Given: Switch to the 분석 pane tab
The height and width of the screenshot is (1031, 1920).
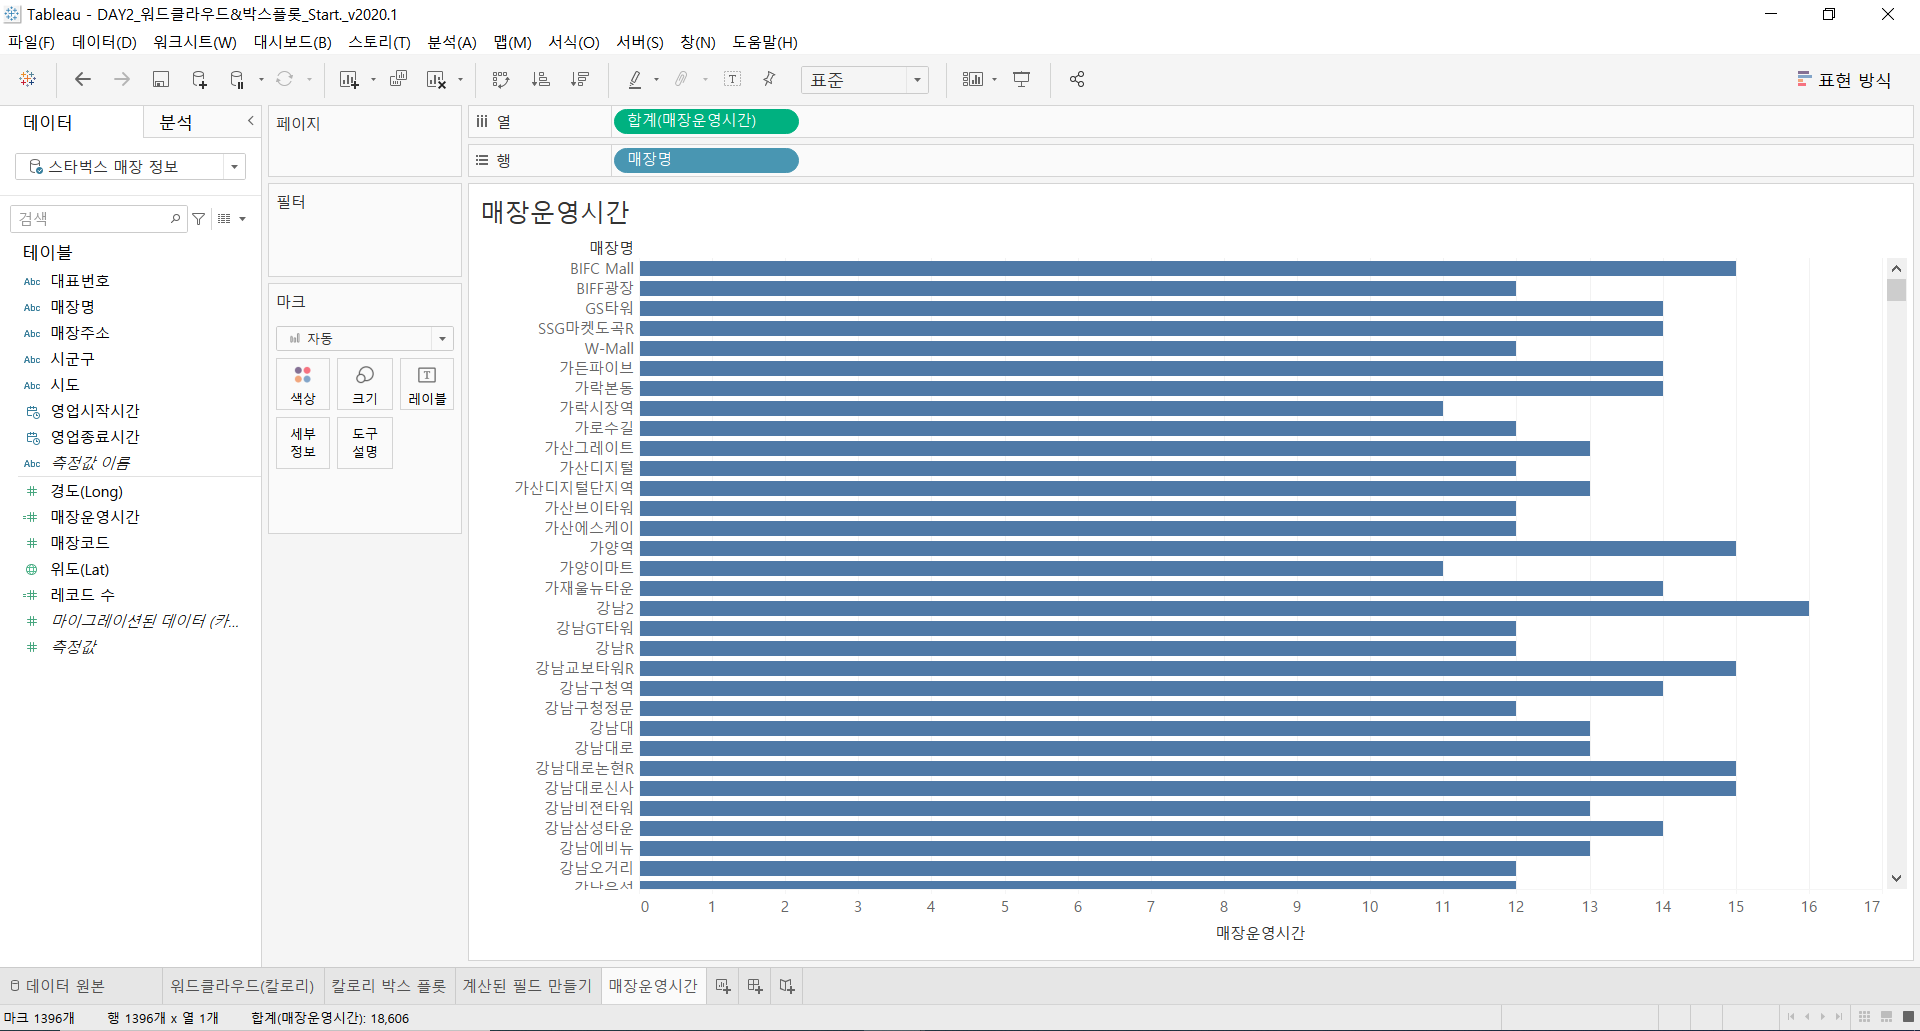Looking at the screenshot, I should [176, 122].
